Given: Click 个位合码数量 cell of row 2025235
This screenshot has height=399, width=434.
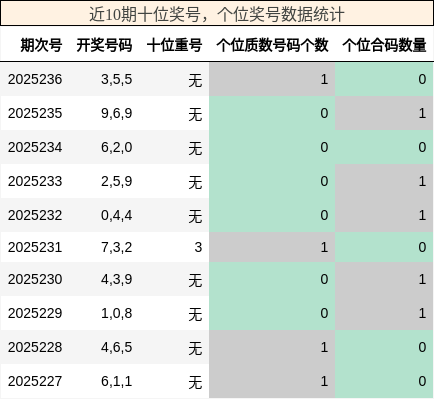Looking at the screenshot, I should (384, 113).
